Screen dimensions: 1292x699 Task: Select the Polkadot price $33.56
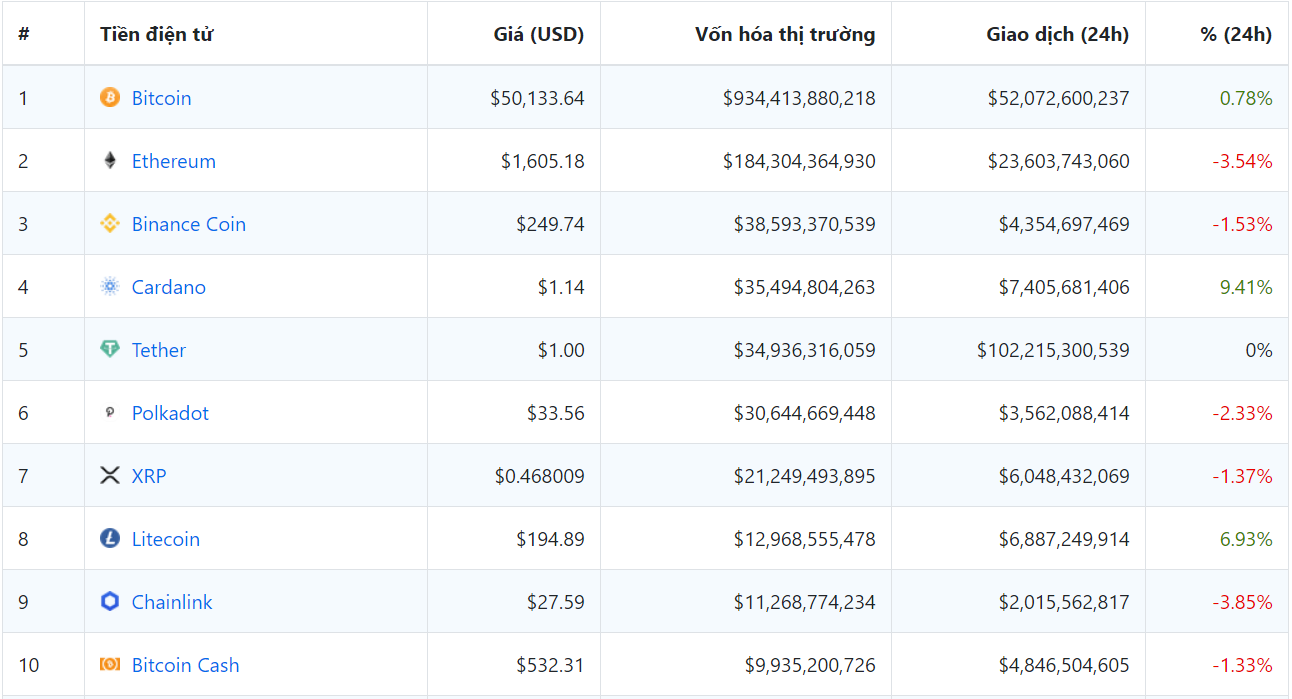coord(556,413)
